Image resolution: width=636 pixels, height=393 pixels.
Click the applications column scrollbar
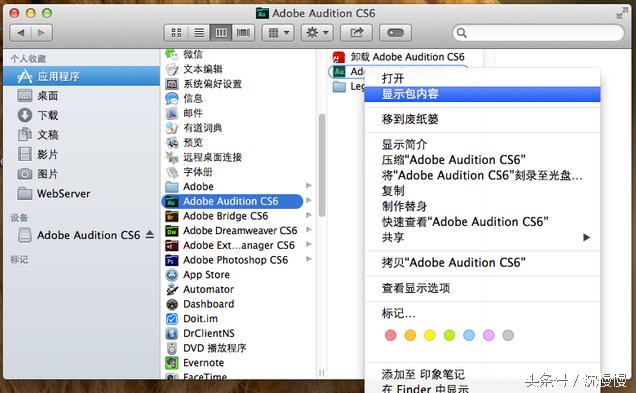coord(322,165)
